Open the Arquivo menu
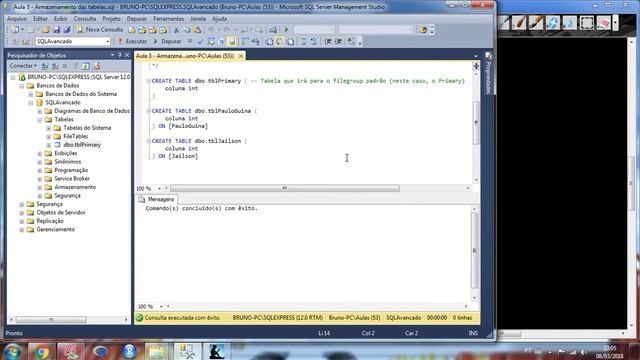 (17, 19)
